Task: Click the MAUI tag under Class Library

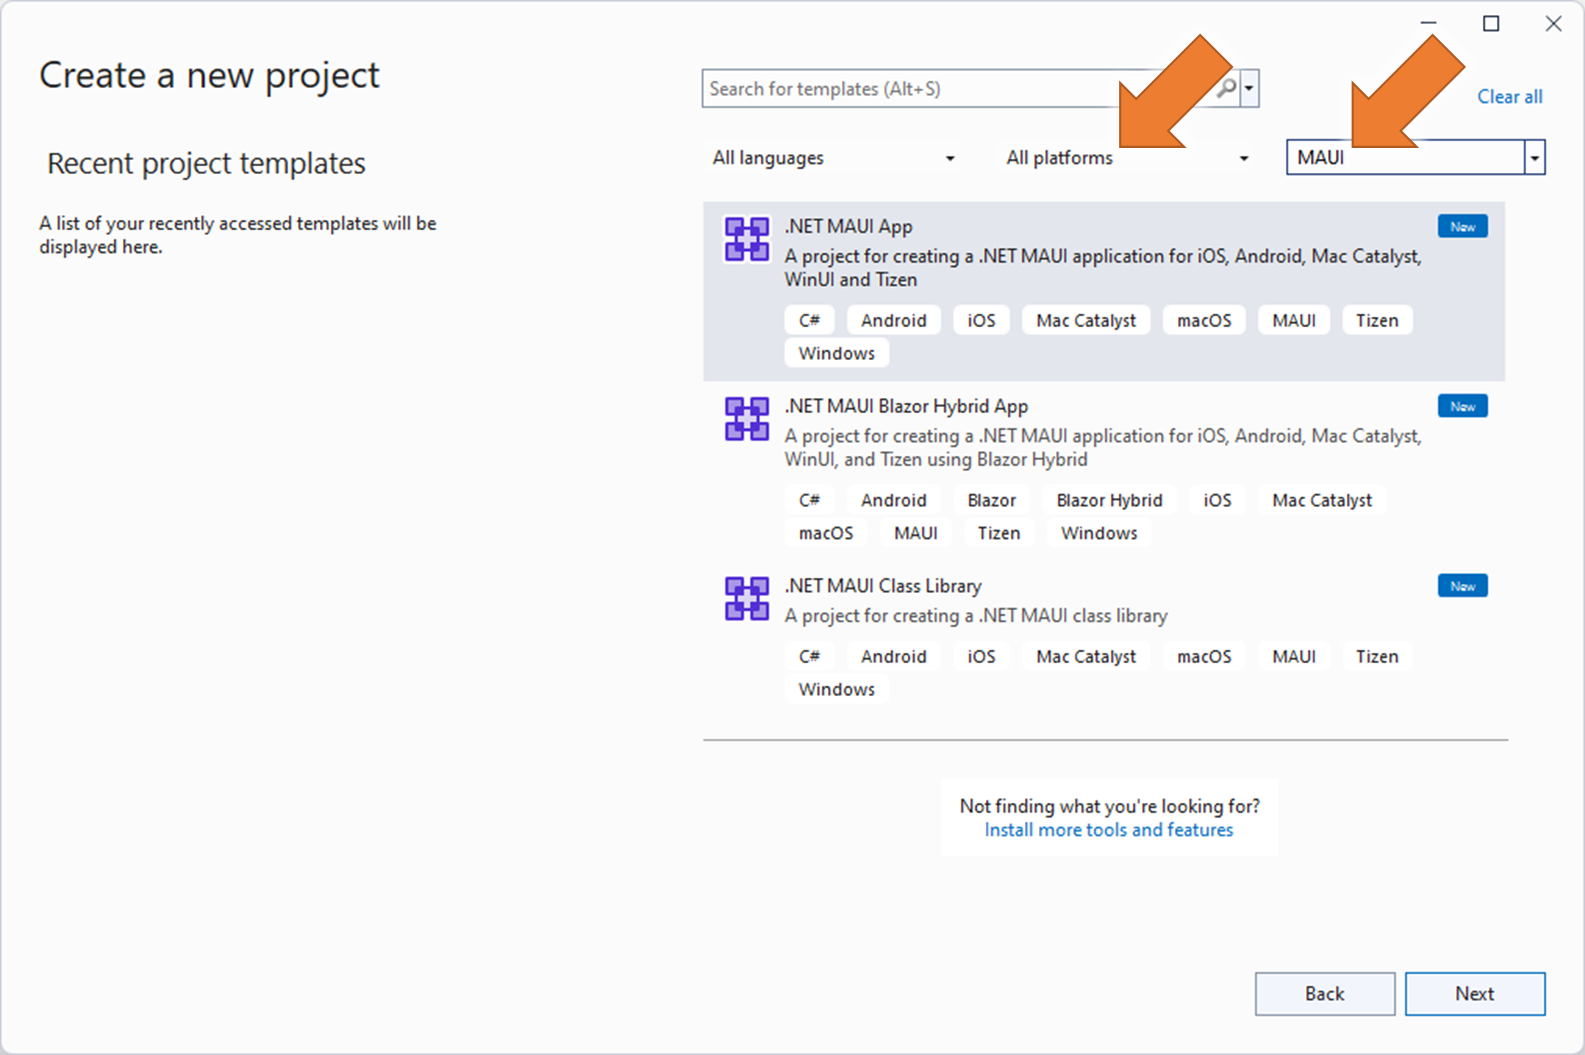Action: click(x=1294, y=656)
